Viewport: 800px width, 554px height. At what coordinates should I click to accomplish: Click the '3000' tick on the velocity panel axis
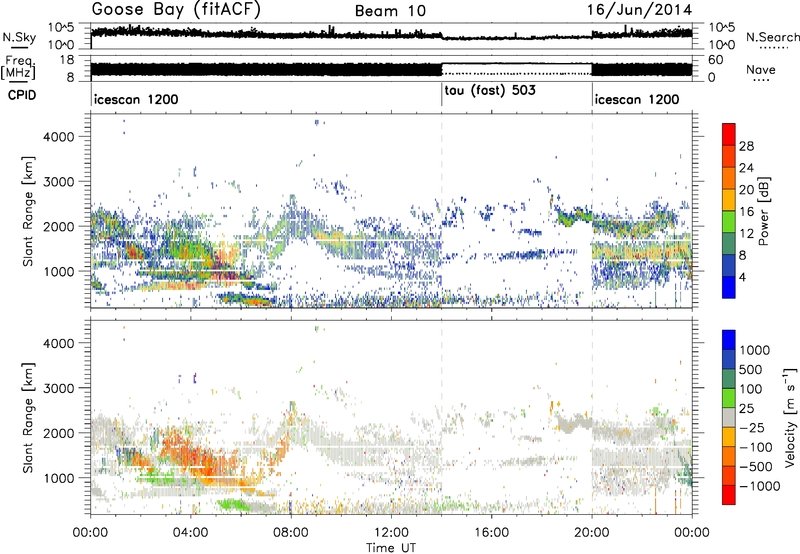[x=58, y=388]
